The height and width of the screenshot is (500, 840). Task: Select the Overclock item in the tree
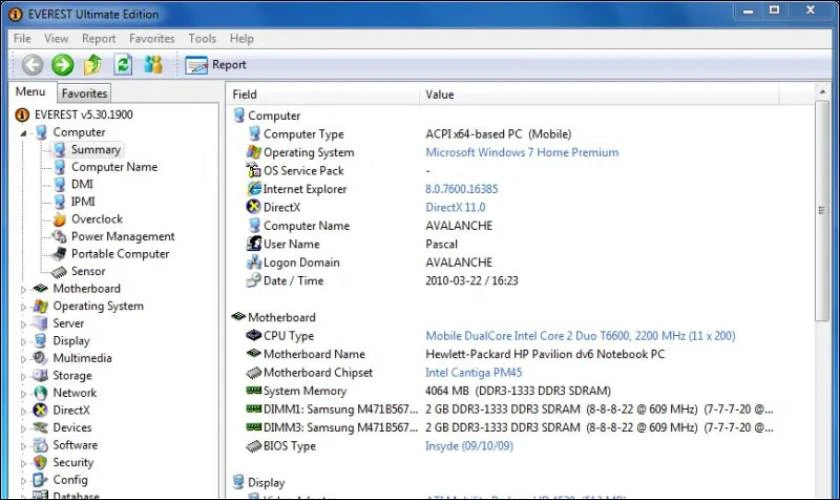click(88, 219)
